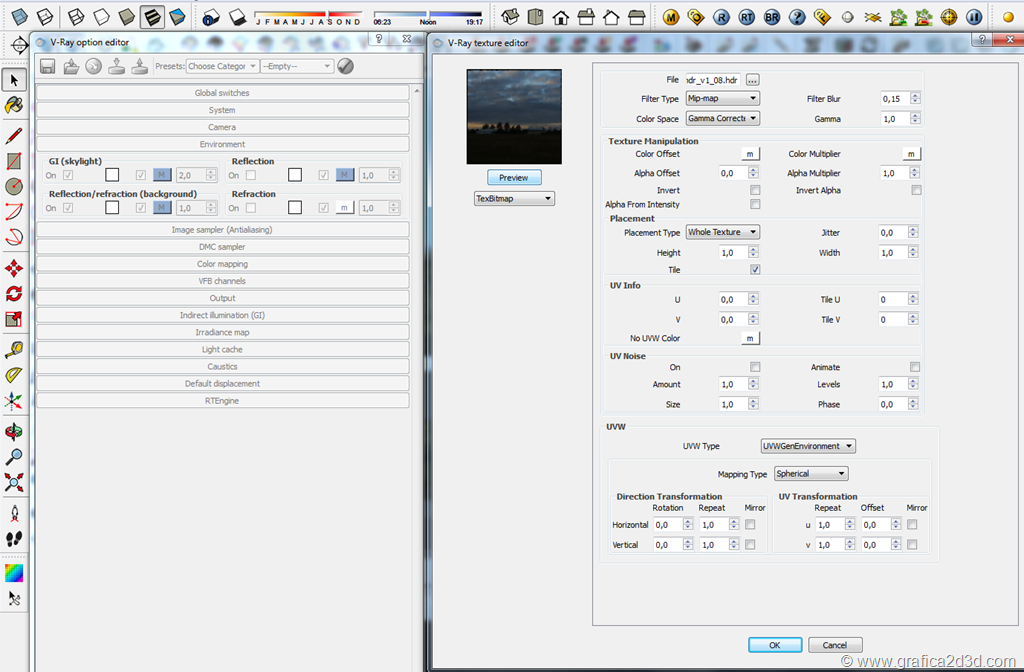Open the V-Ray material editor (M) icon
Viewport: 1024px width, 672px height.
point(671,17)
